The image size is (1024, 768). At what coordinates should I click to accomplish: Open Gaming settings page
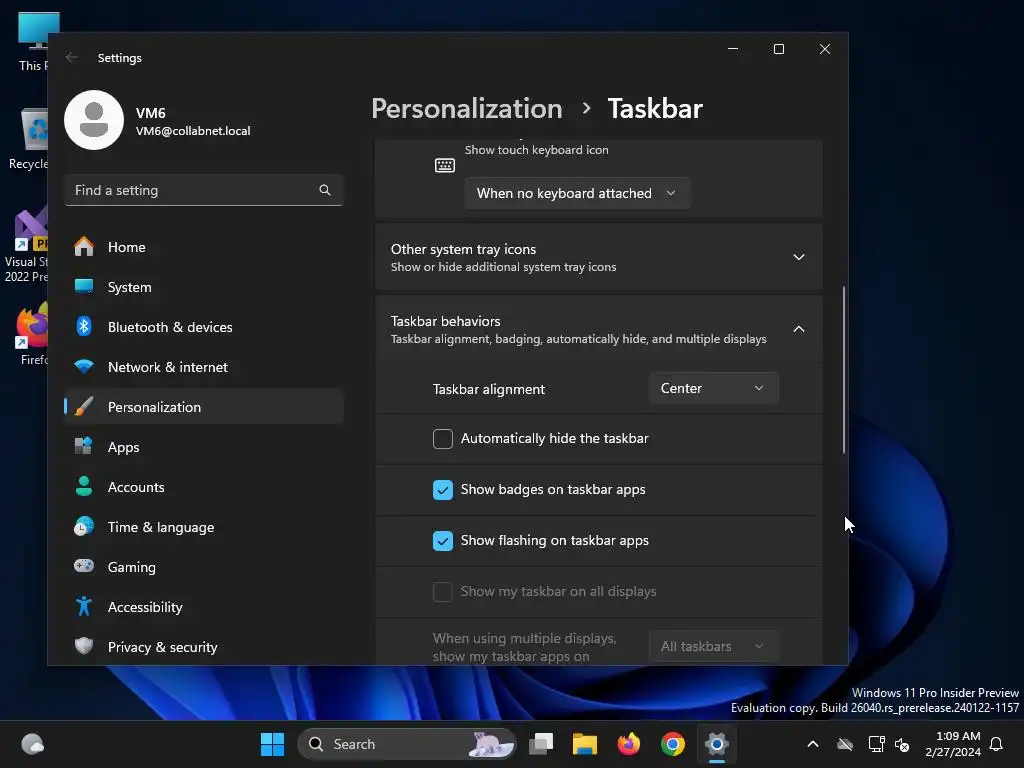pos(204,566)
